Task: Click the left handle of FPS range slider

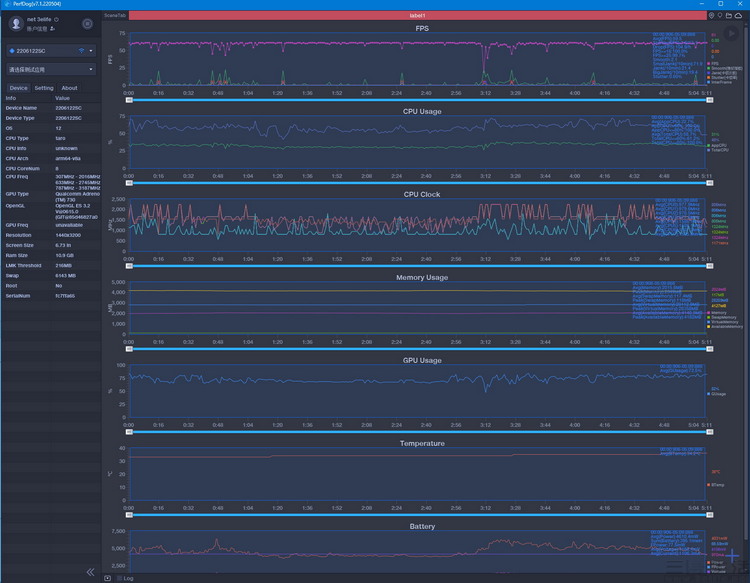Action: tap(129, 100)
